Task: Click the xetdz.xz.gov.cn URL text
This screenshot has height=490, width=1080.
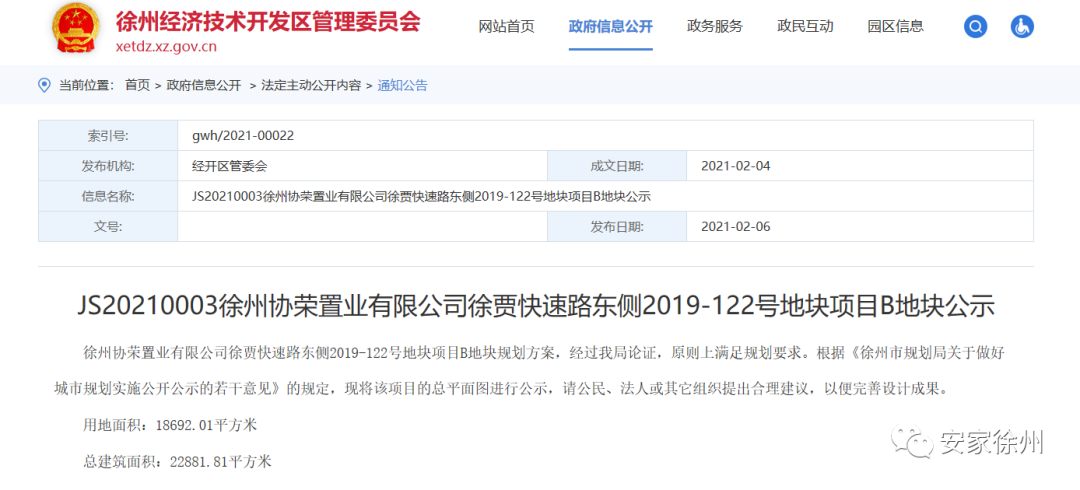Action: (166, 47)
